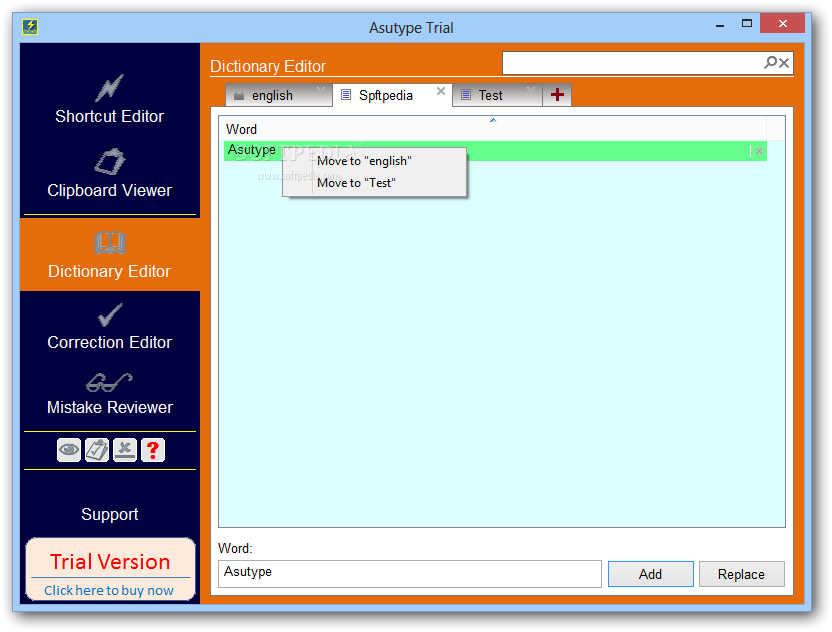Image resolution: width=832 pixels, height=632 pixels.
Task: Open Clipboard Viewer label in sidebar
Action: [109, 191]
